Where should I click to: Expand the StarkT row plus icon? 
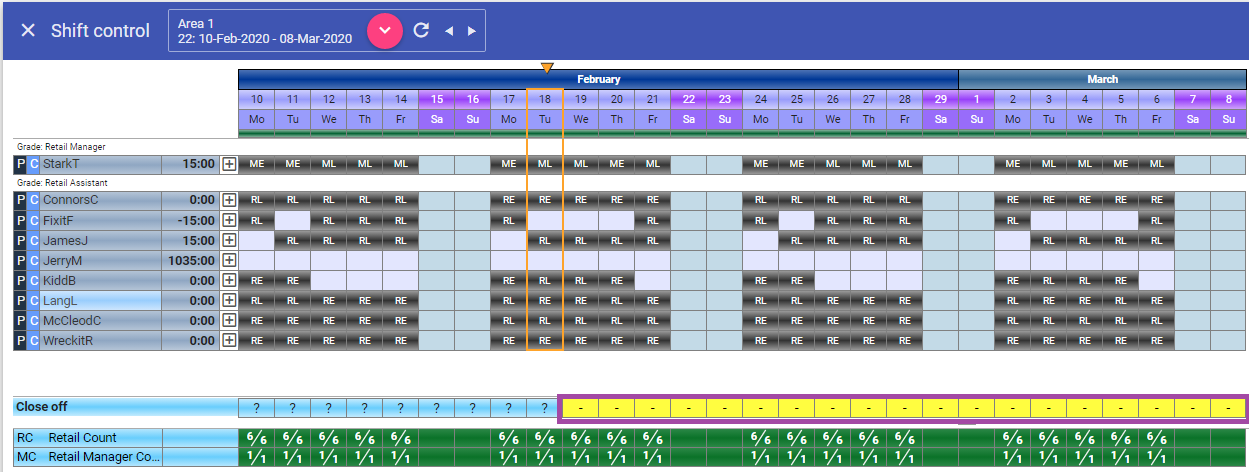(x=229, y=164)
